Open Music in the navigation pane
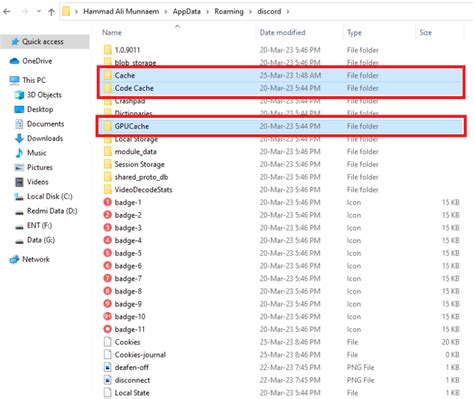Screen dimensions: 474x399 pyautogui.click(x=36, y=153)
